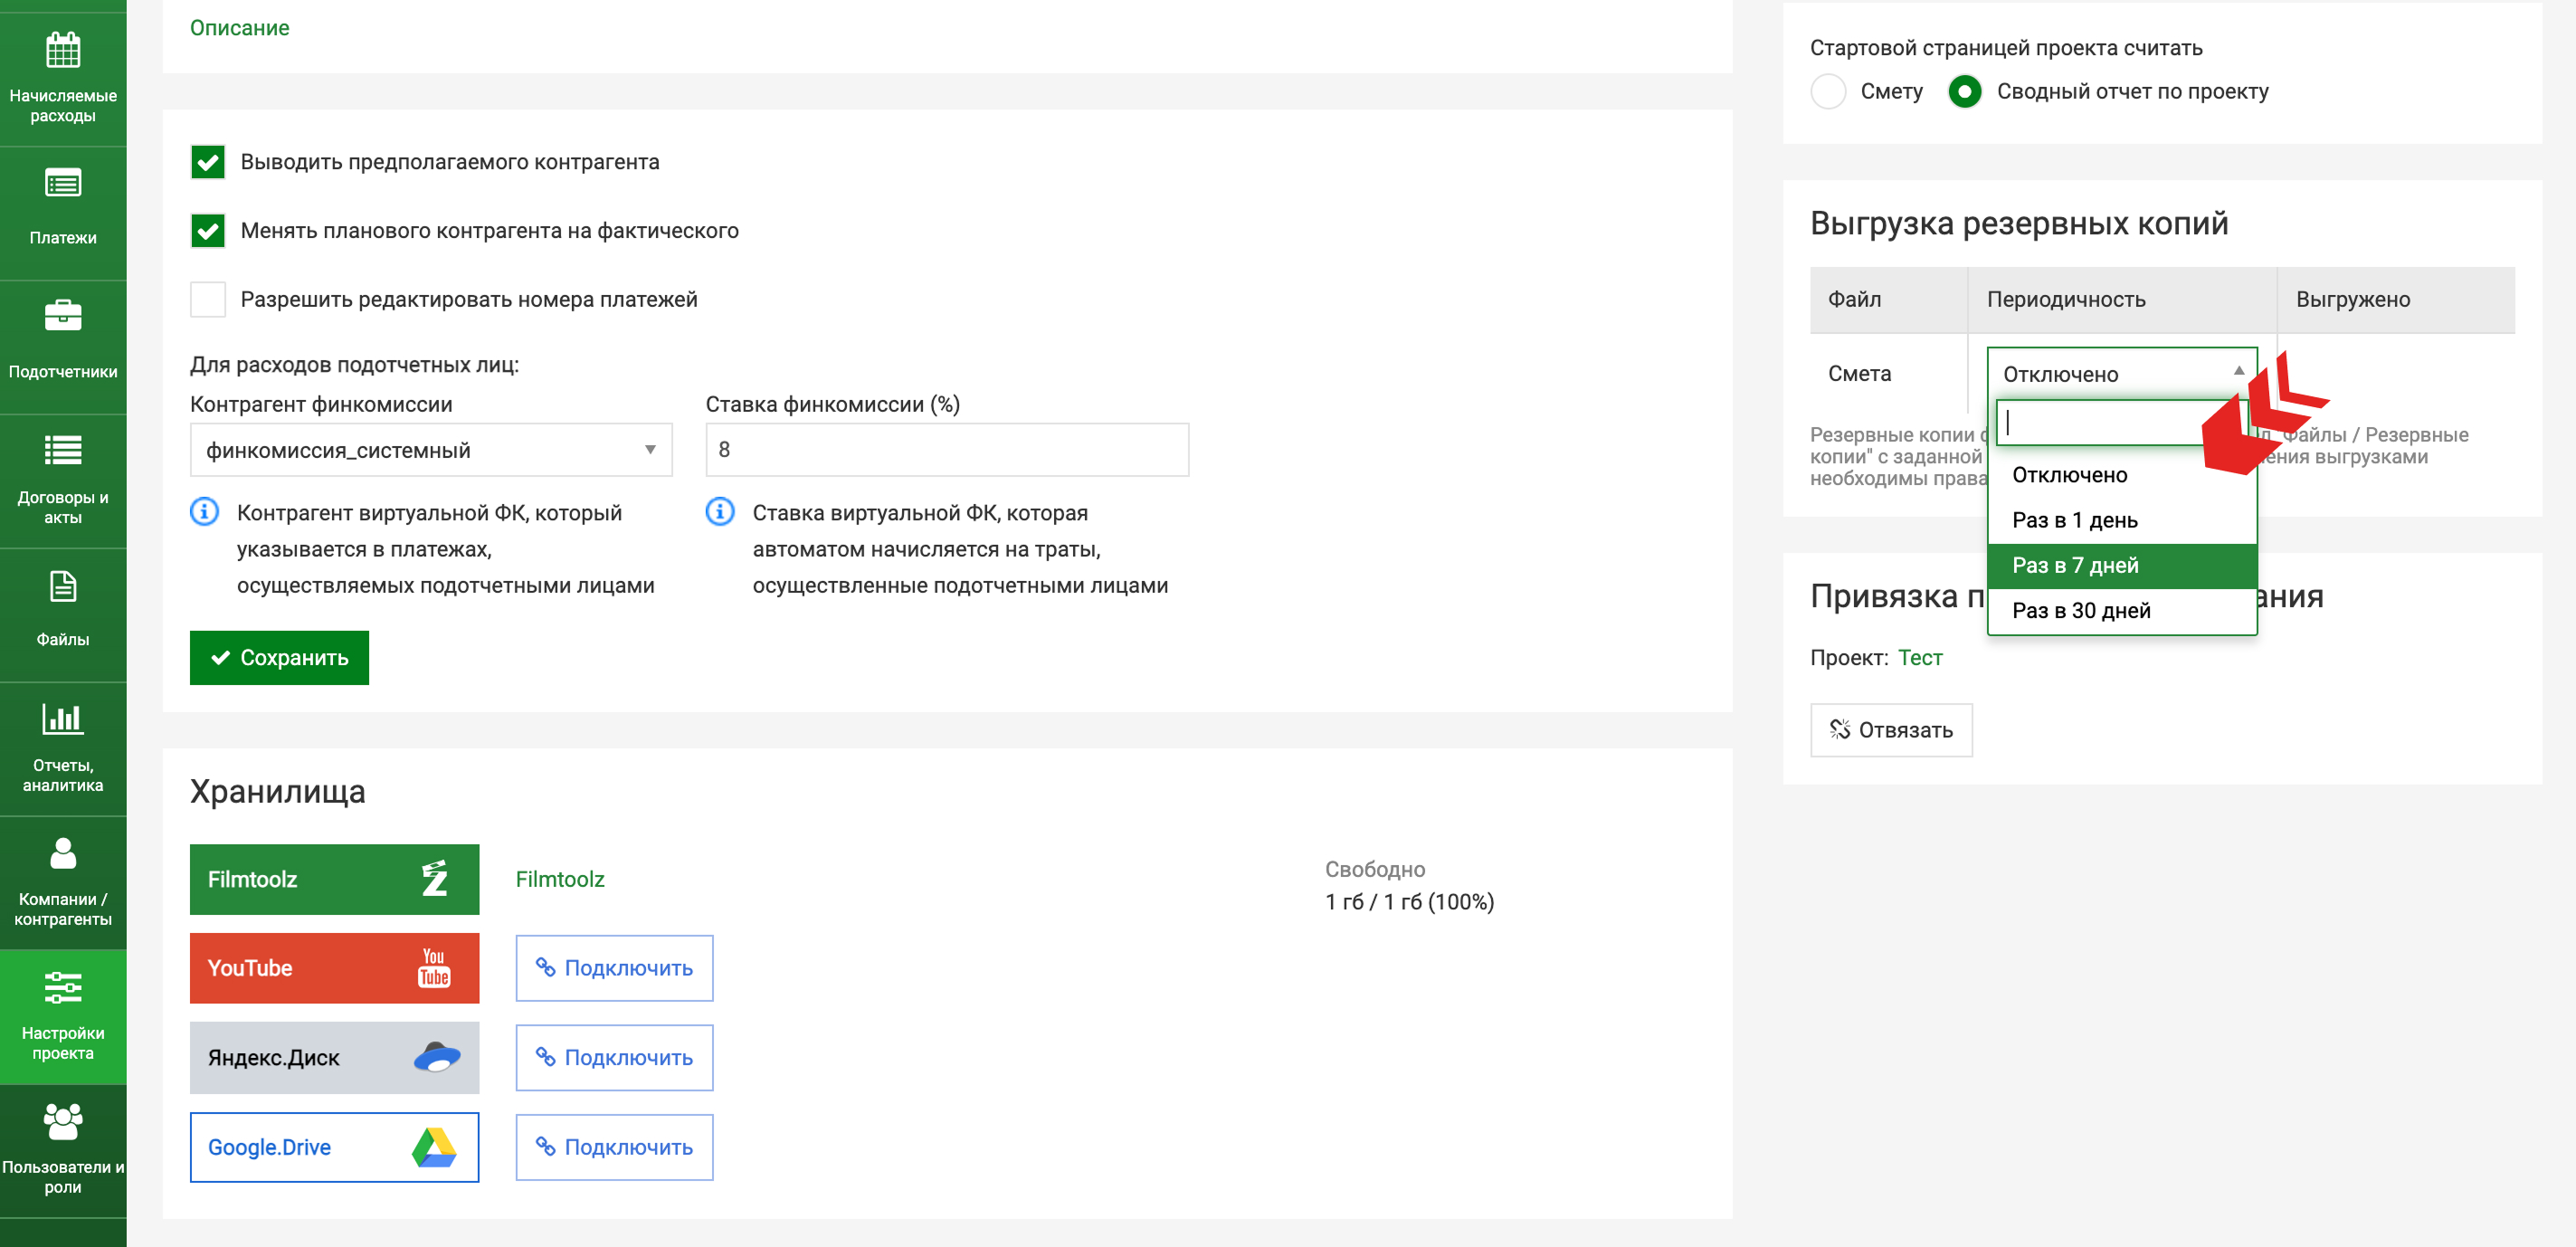Open Начисляемые расходы calendar icon in sidebar

point(63,50)
